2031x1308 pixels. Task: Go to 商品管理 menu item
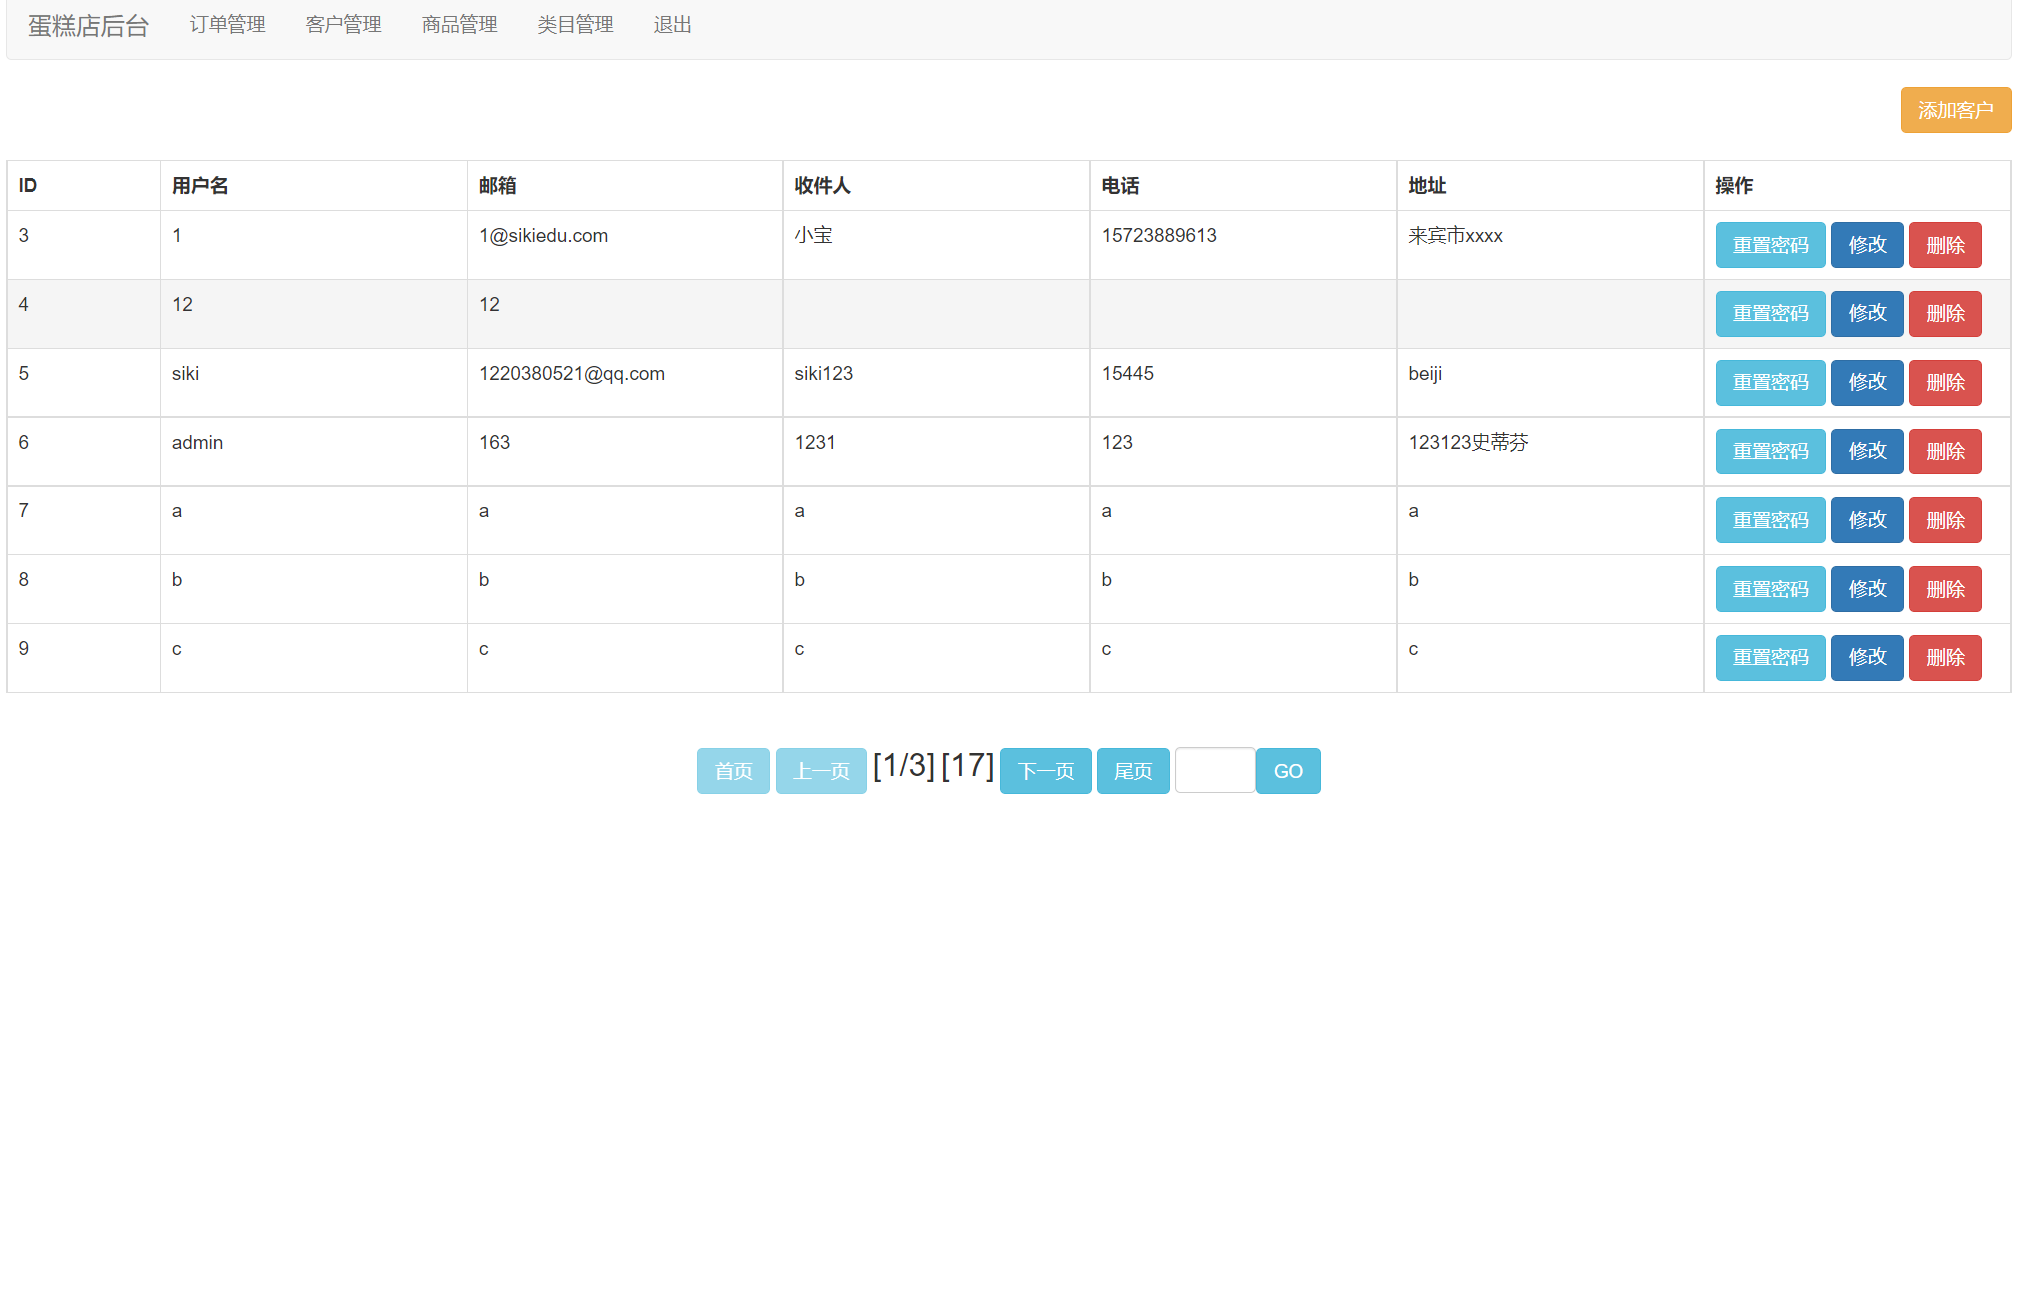coord(459,25)
